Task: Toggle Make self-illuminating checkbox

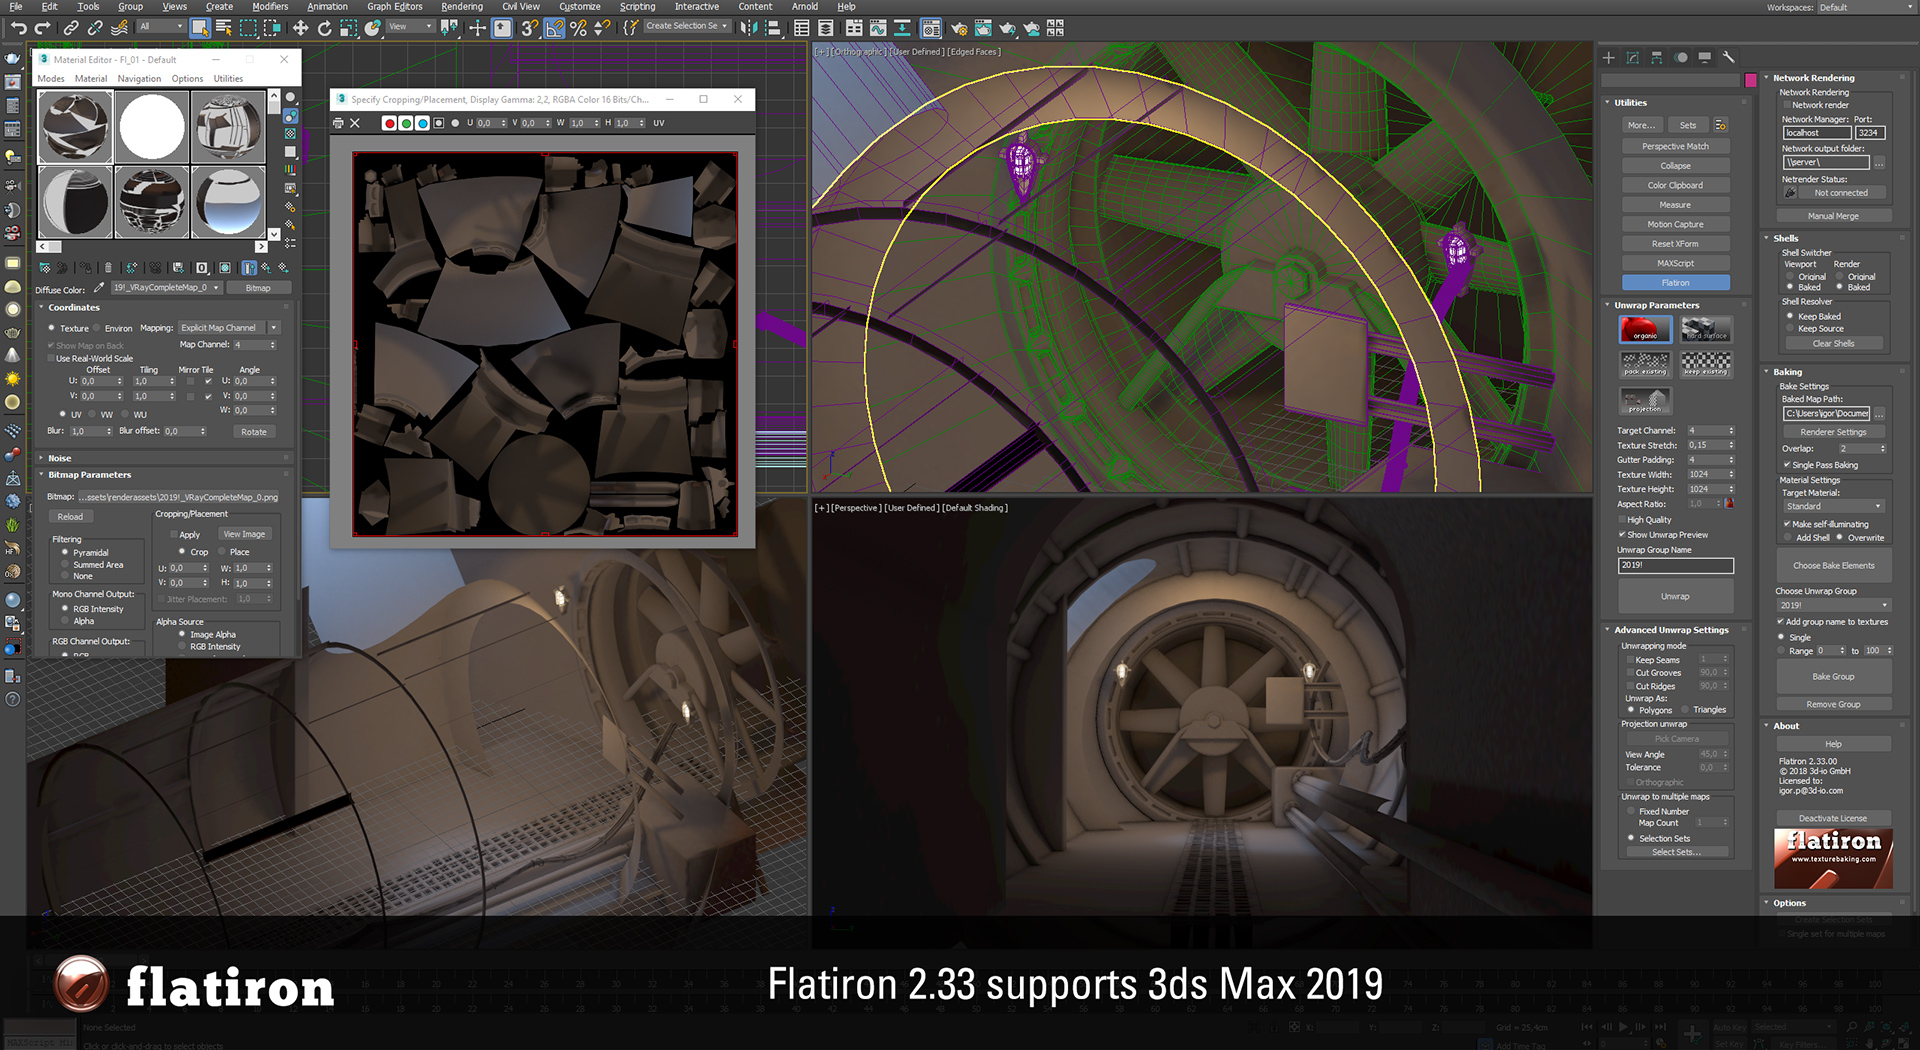Action: coord(1786,524)
